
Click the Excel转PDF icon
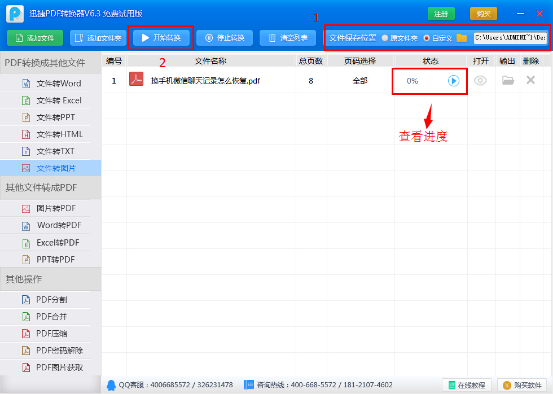tap(26, 243)
